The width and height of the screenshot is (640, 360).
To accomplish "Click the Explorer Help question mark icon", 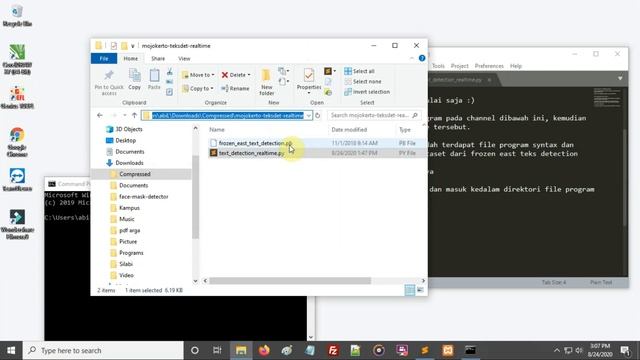I will click(x=422, y=58).
